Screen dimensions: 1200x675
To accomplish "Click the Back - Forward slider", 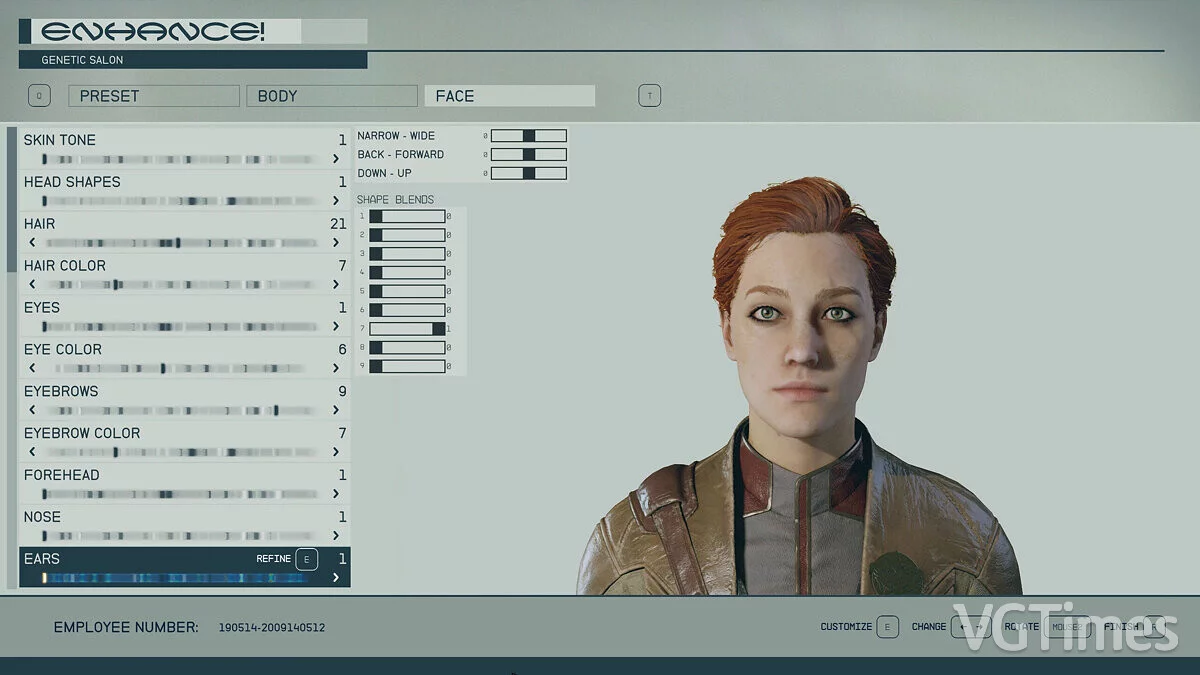I will pos(528,155).
